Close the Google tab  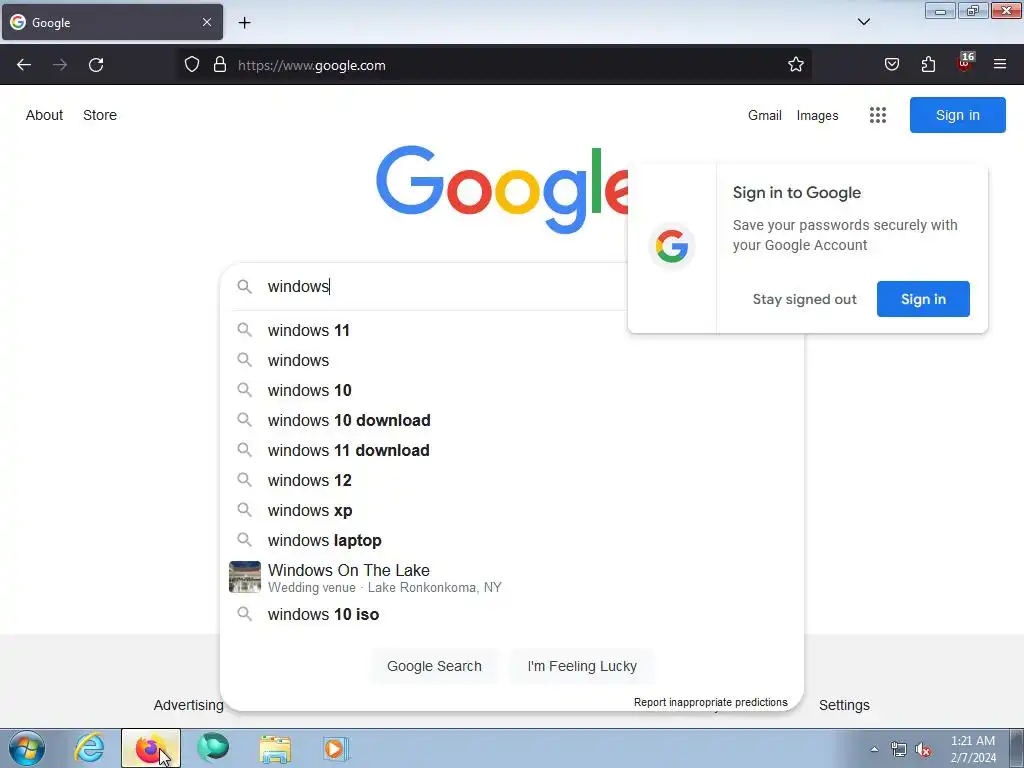(207, 22)
